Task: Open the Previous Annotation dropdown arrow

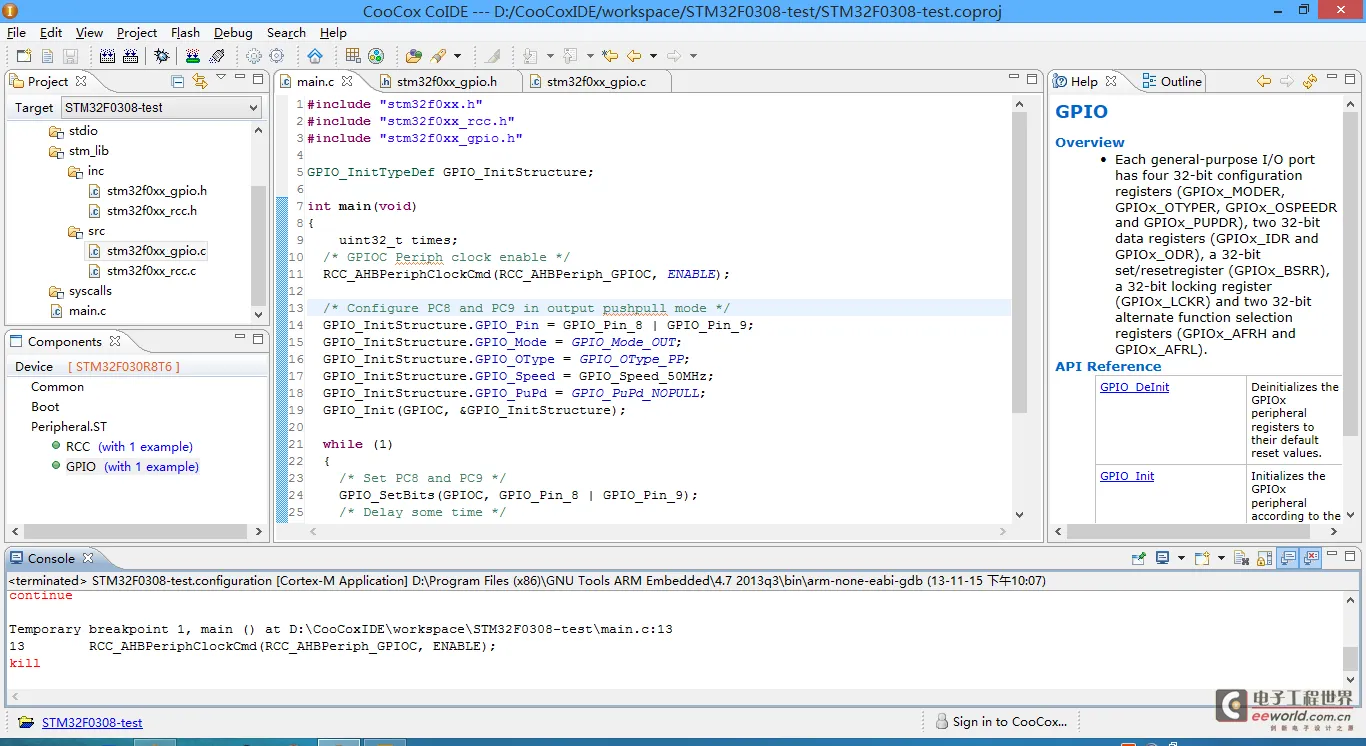Action: (x=590, y=56)
